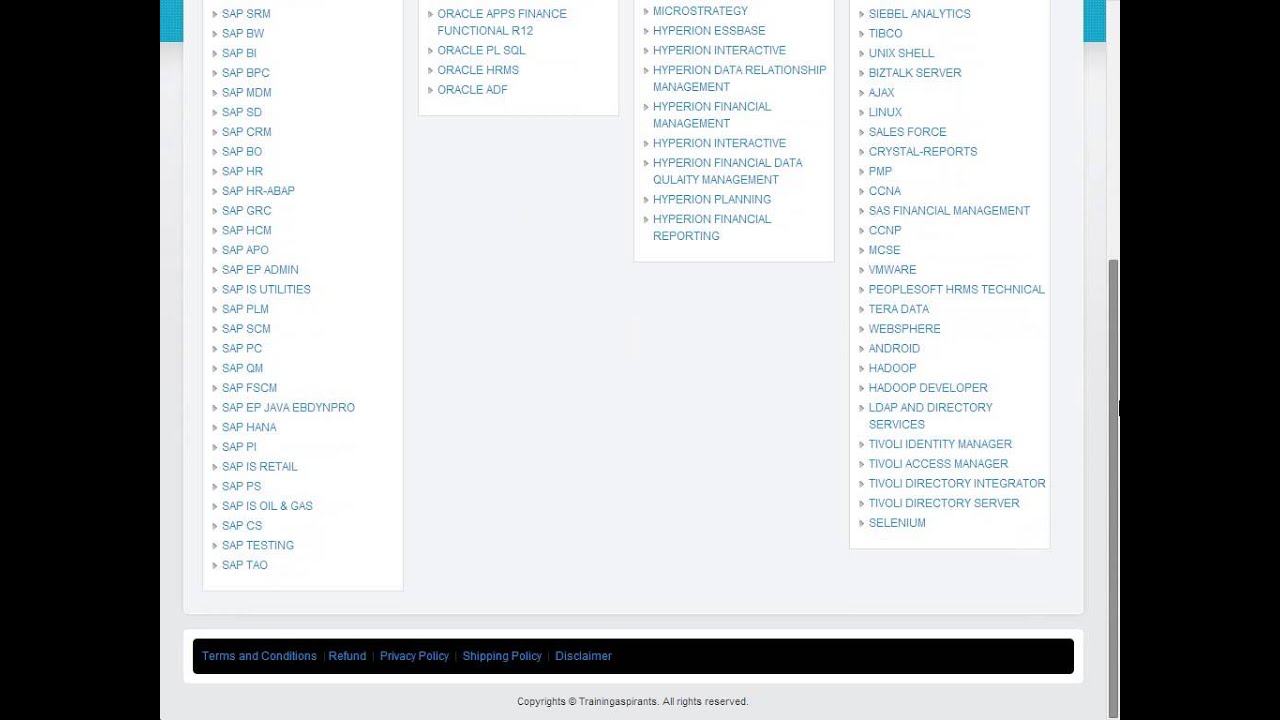Image resolution: width=1280 pixels, height=720 pixels.
Task: Click the SAP BPC link
Action: (x=246, y=73)
